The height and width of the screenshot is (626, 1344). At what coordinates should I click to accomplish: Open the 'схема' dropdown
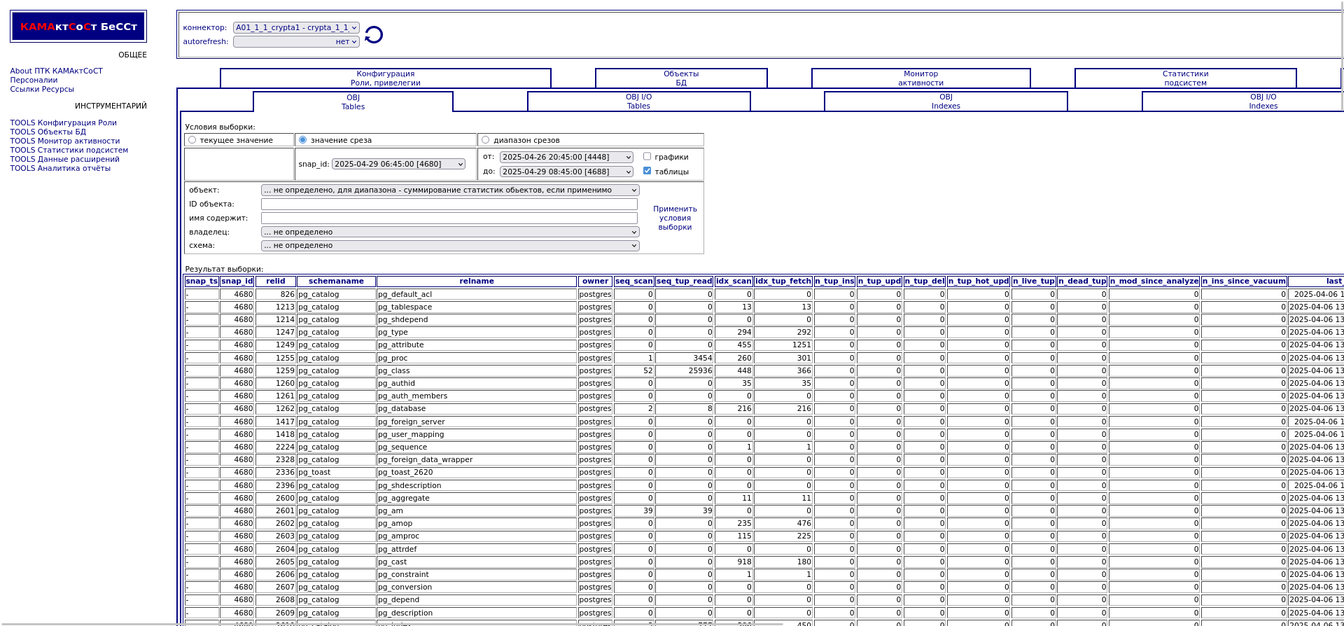(x=450, y=245)
